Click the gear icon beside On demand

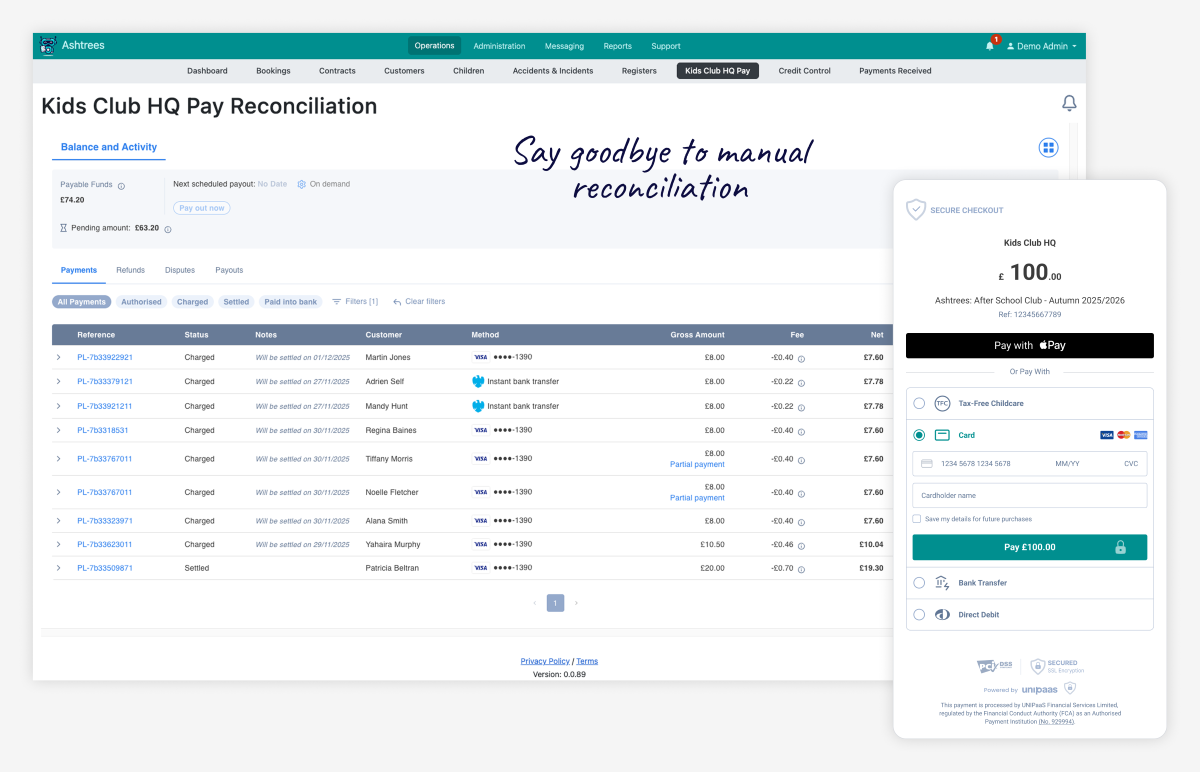[301, 184]
